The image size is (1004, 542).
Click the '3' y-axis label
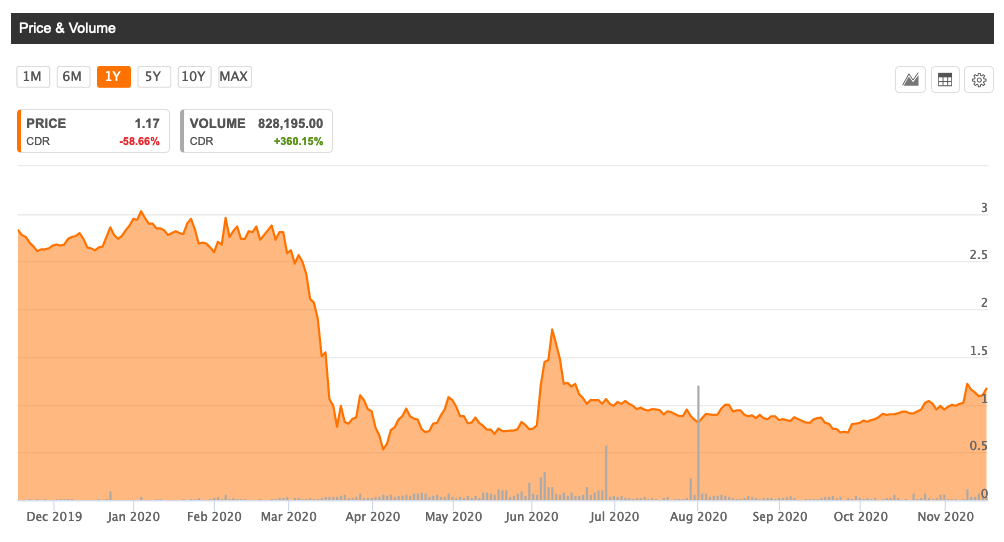(x=984, y=208)
